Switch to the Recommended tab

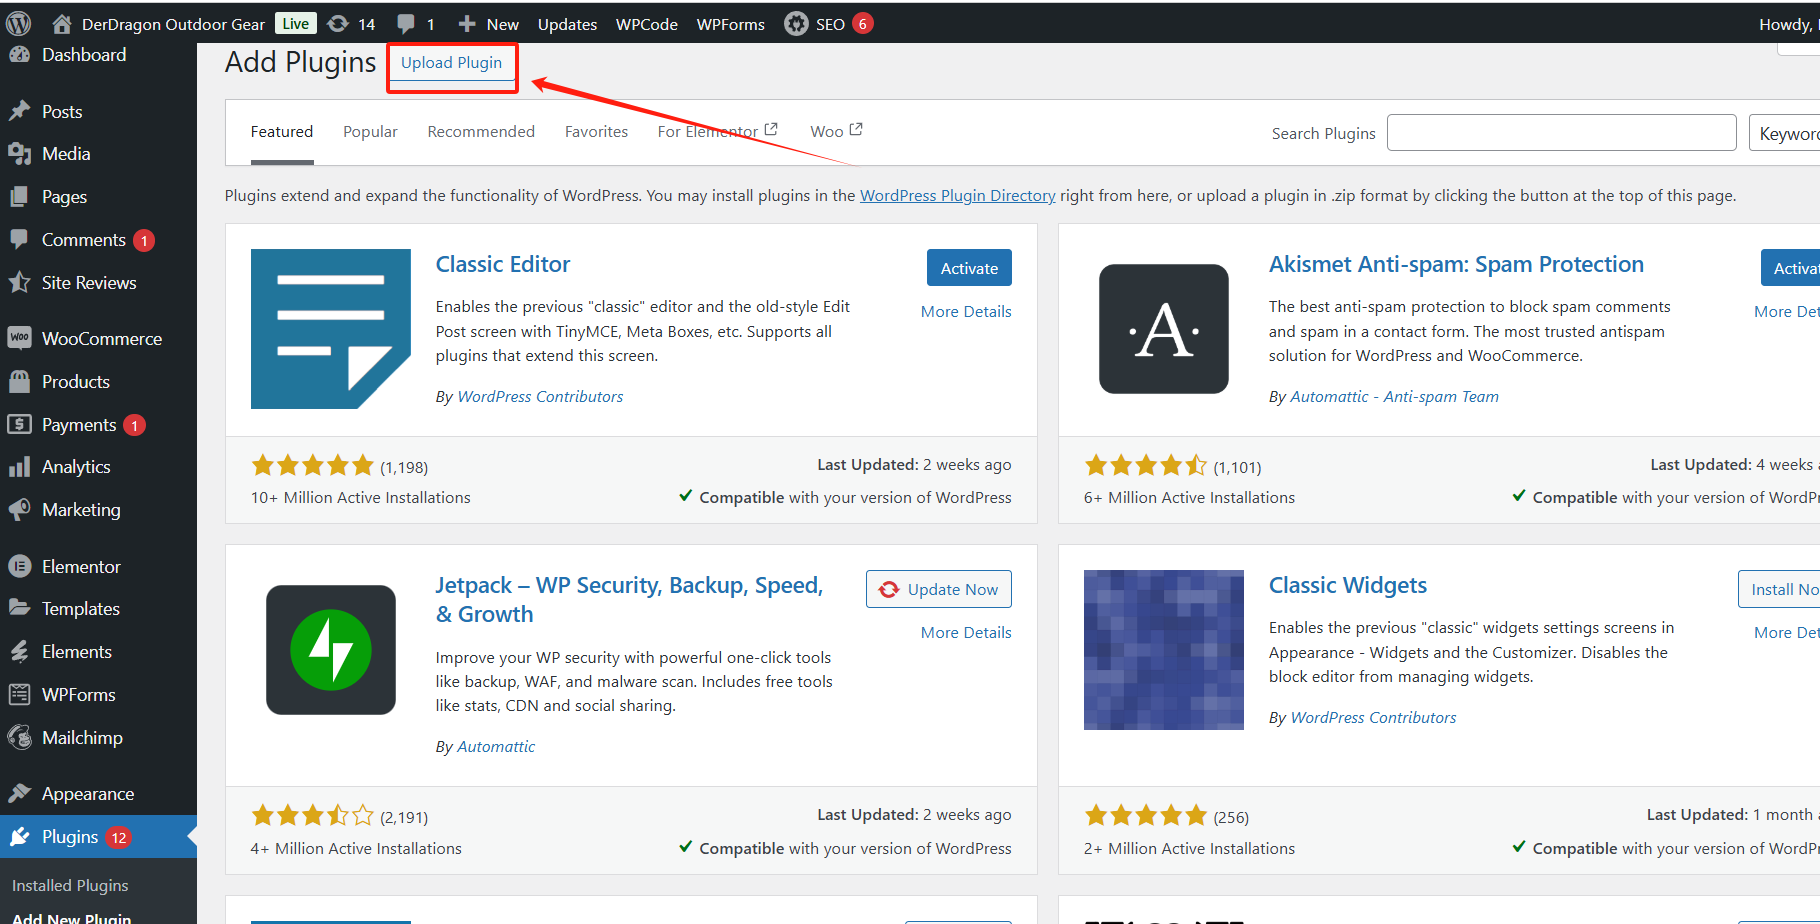pyautogui.click(x=481, y=132)
